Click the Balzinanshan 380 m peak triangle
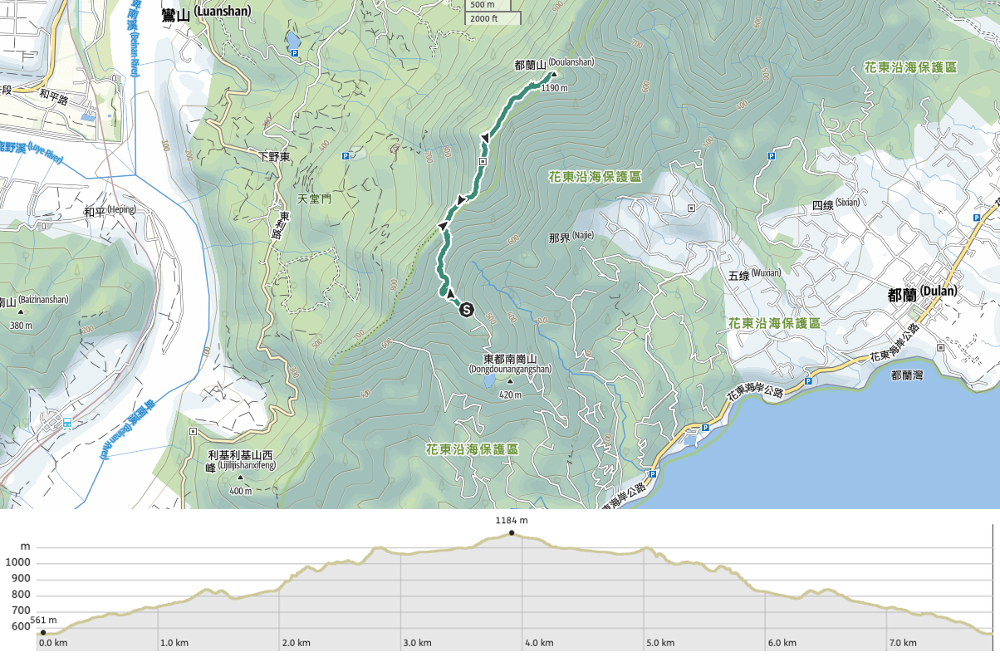1000x659 pixels. tap(19, 312)
